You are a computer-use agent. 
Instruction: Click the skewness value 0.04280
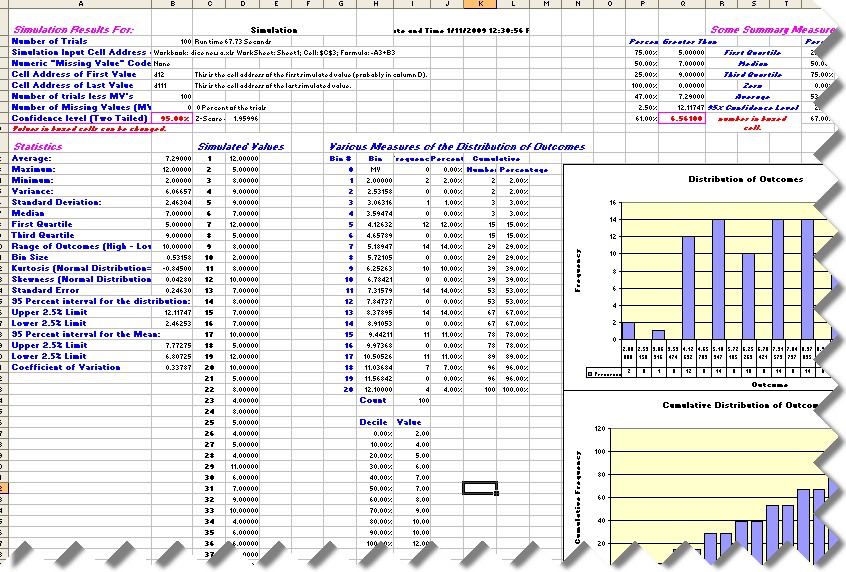(x=179, y=280)
